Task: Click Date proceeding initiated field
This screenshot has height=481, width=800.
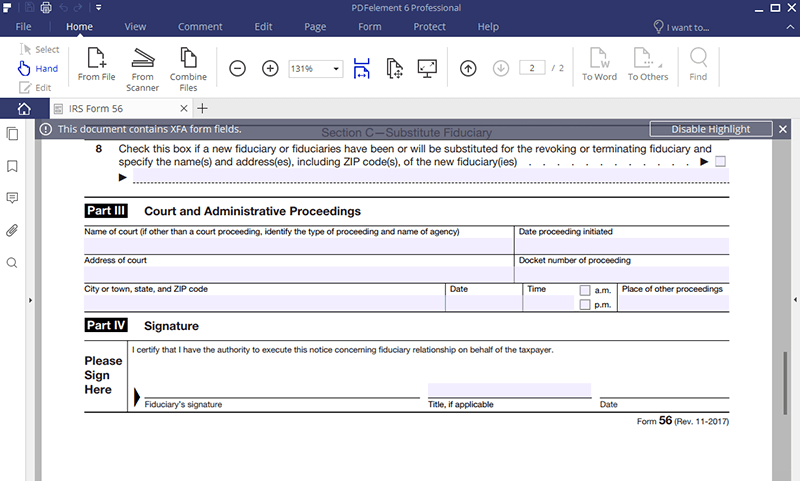Action: tap(622, 245)
